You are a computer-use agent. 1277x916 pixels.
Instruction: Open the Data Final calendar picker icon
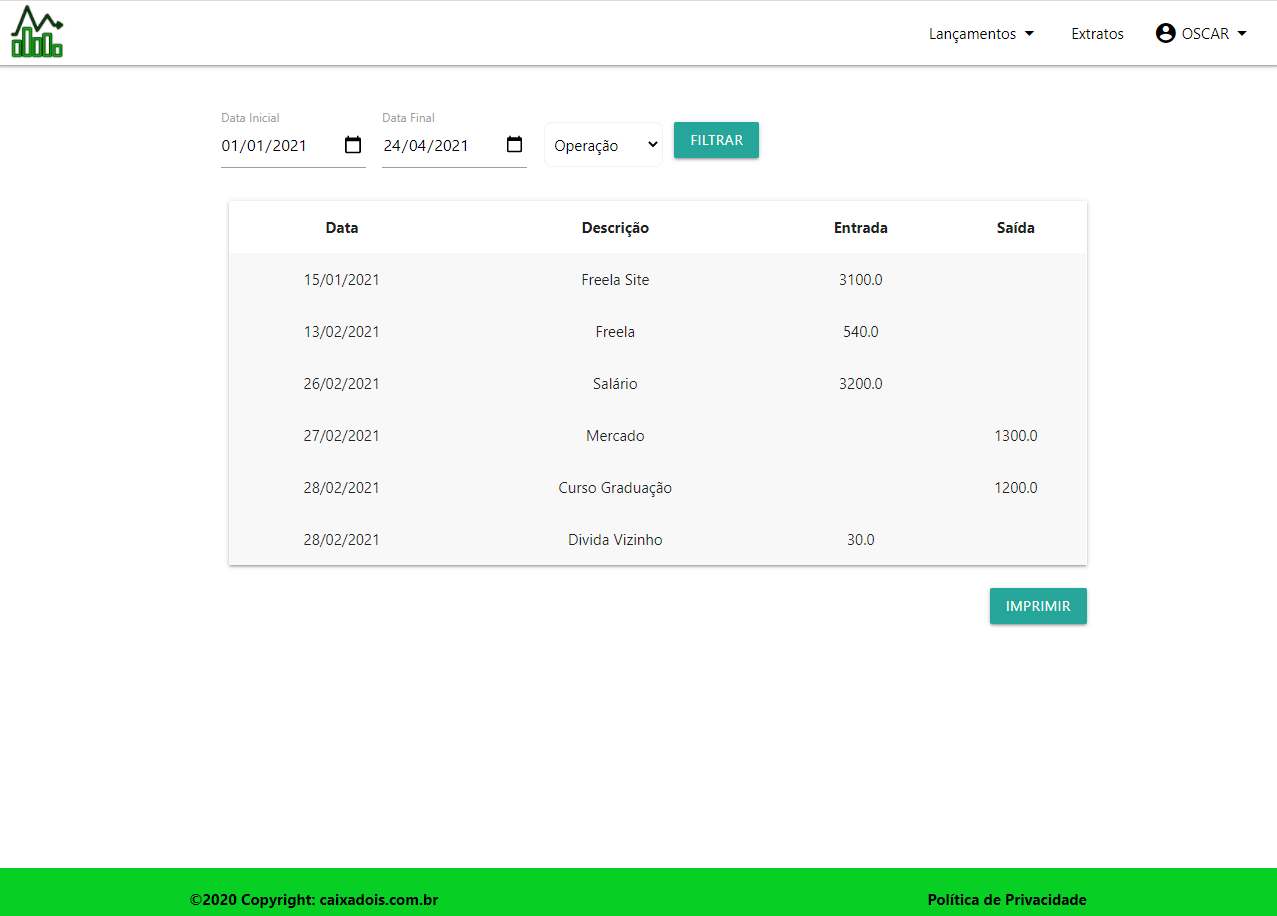[514, 145]
